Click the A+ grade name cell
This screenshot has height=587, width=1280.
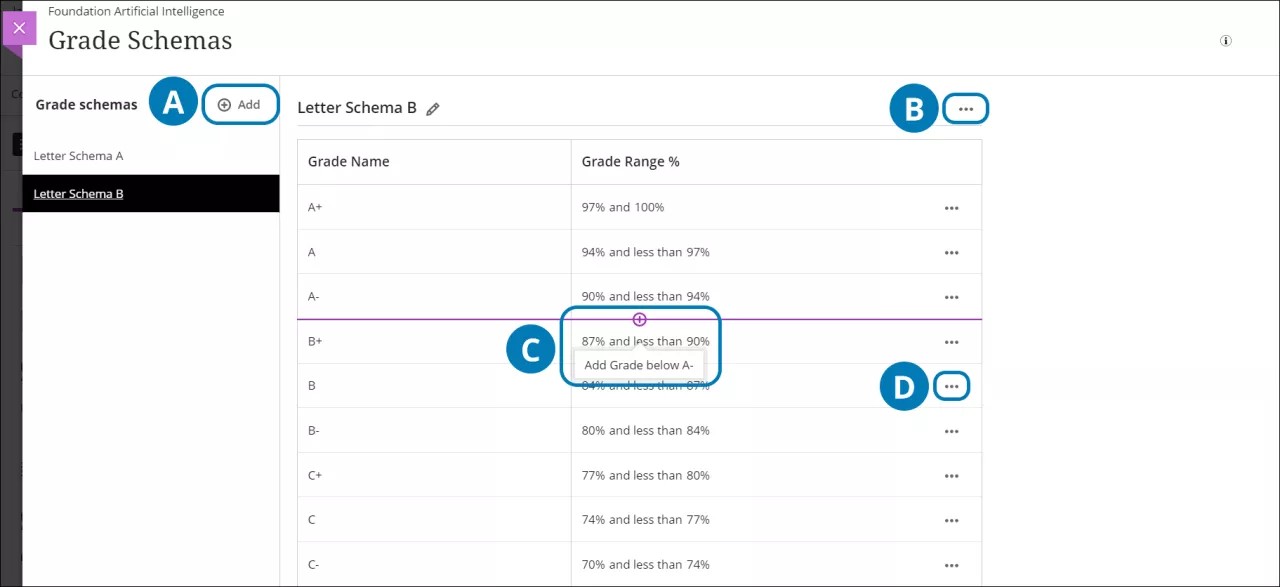[x=315, y=207]
